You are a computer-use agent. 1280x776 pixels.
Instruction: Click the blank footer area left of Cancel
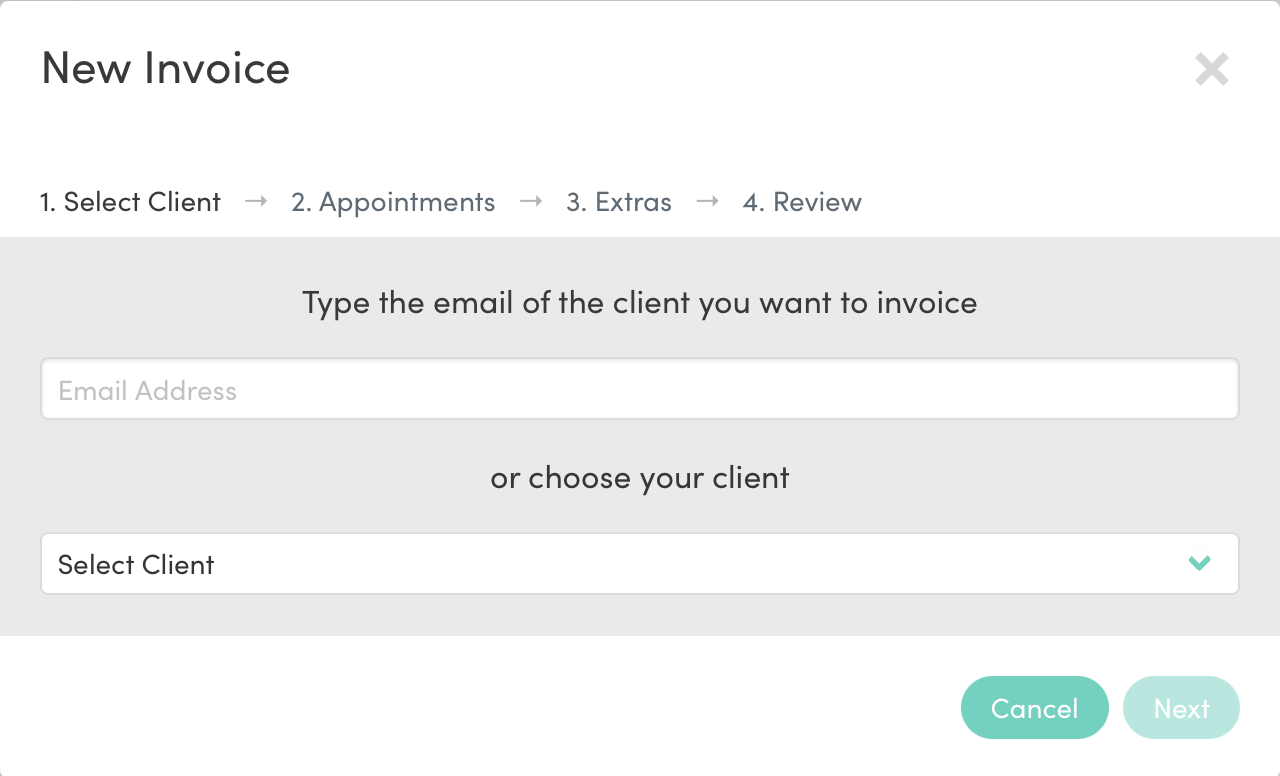pos(480,708)
